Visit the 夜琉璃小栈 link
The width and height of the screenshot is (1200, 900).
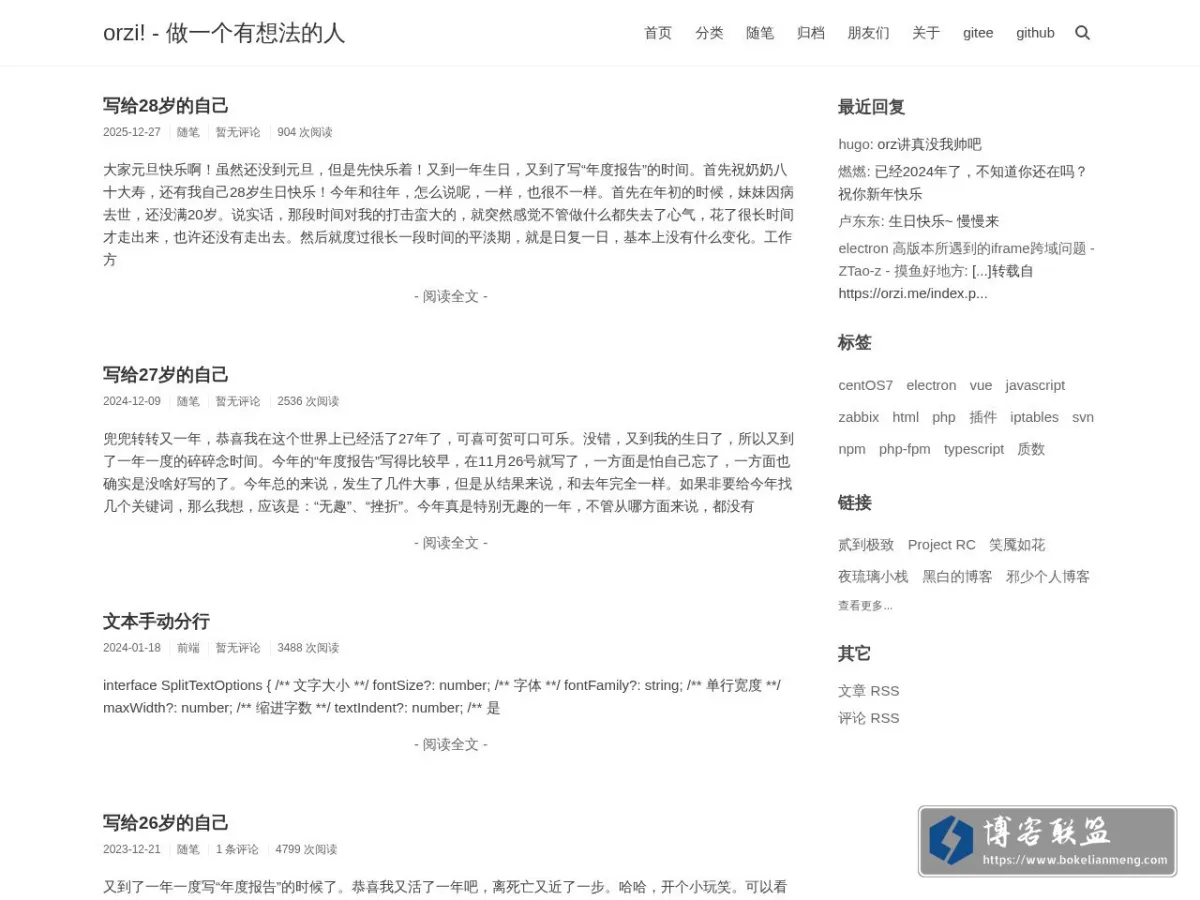873,577
